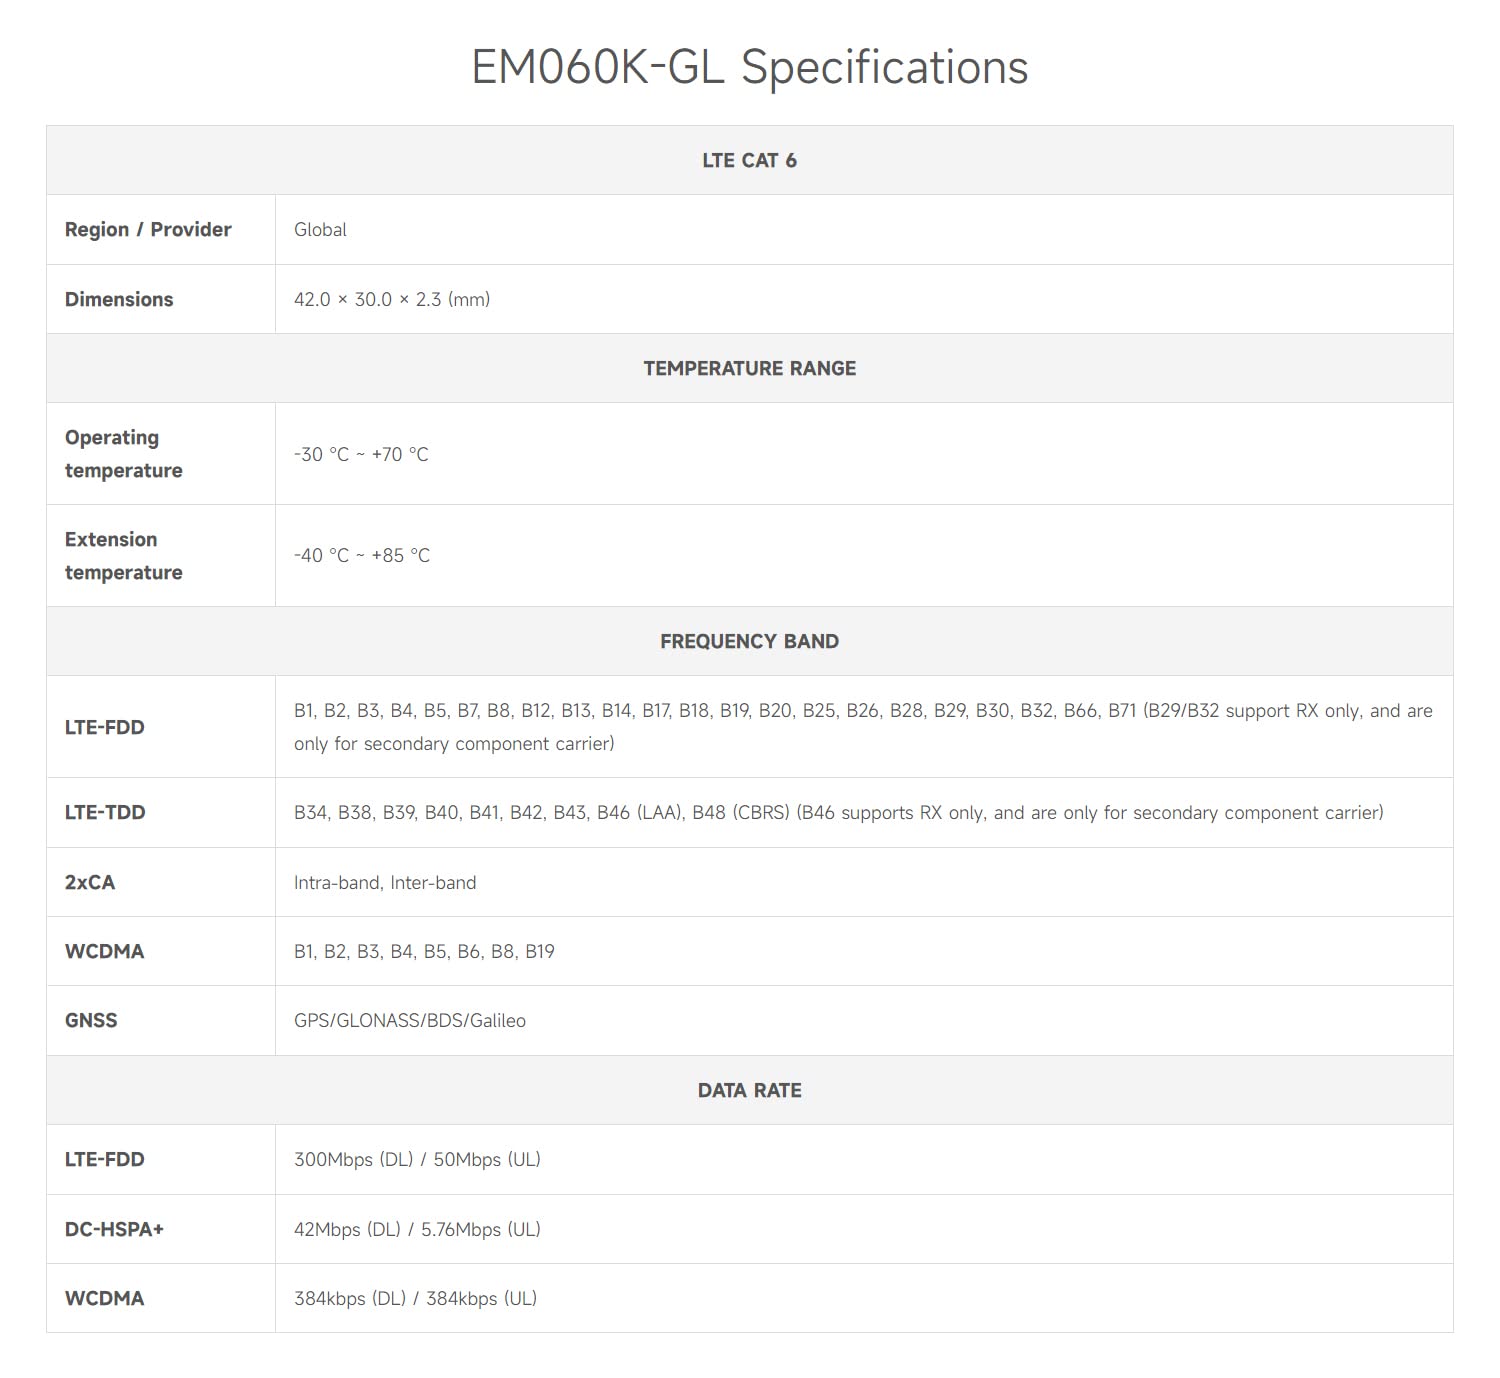Click the Region / Provider row label
This screenshot has width=1500, height=1378.
[148, 229]
